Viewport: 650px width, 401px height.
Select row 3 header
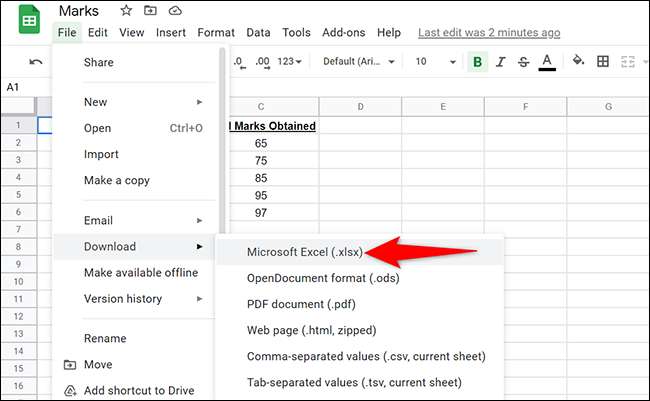pyautogui.click(x=18, y=160)
